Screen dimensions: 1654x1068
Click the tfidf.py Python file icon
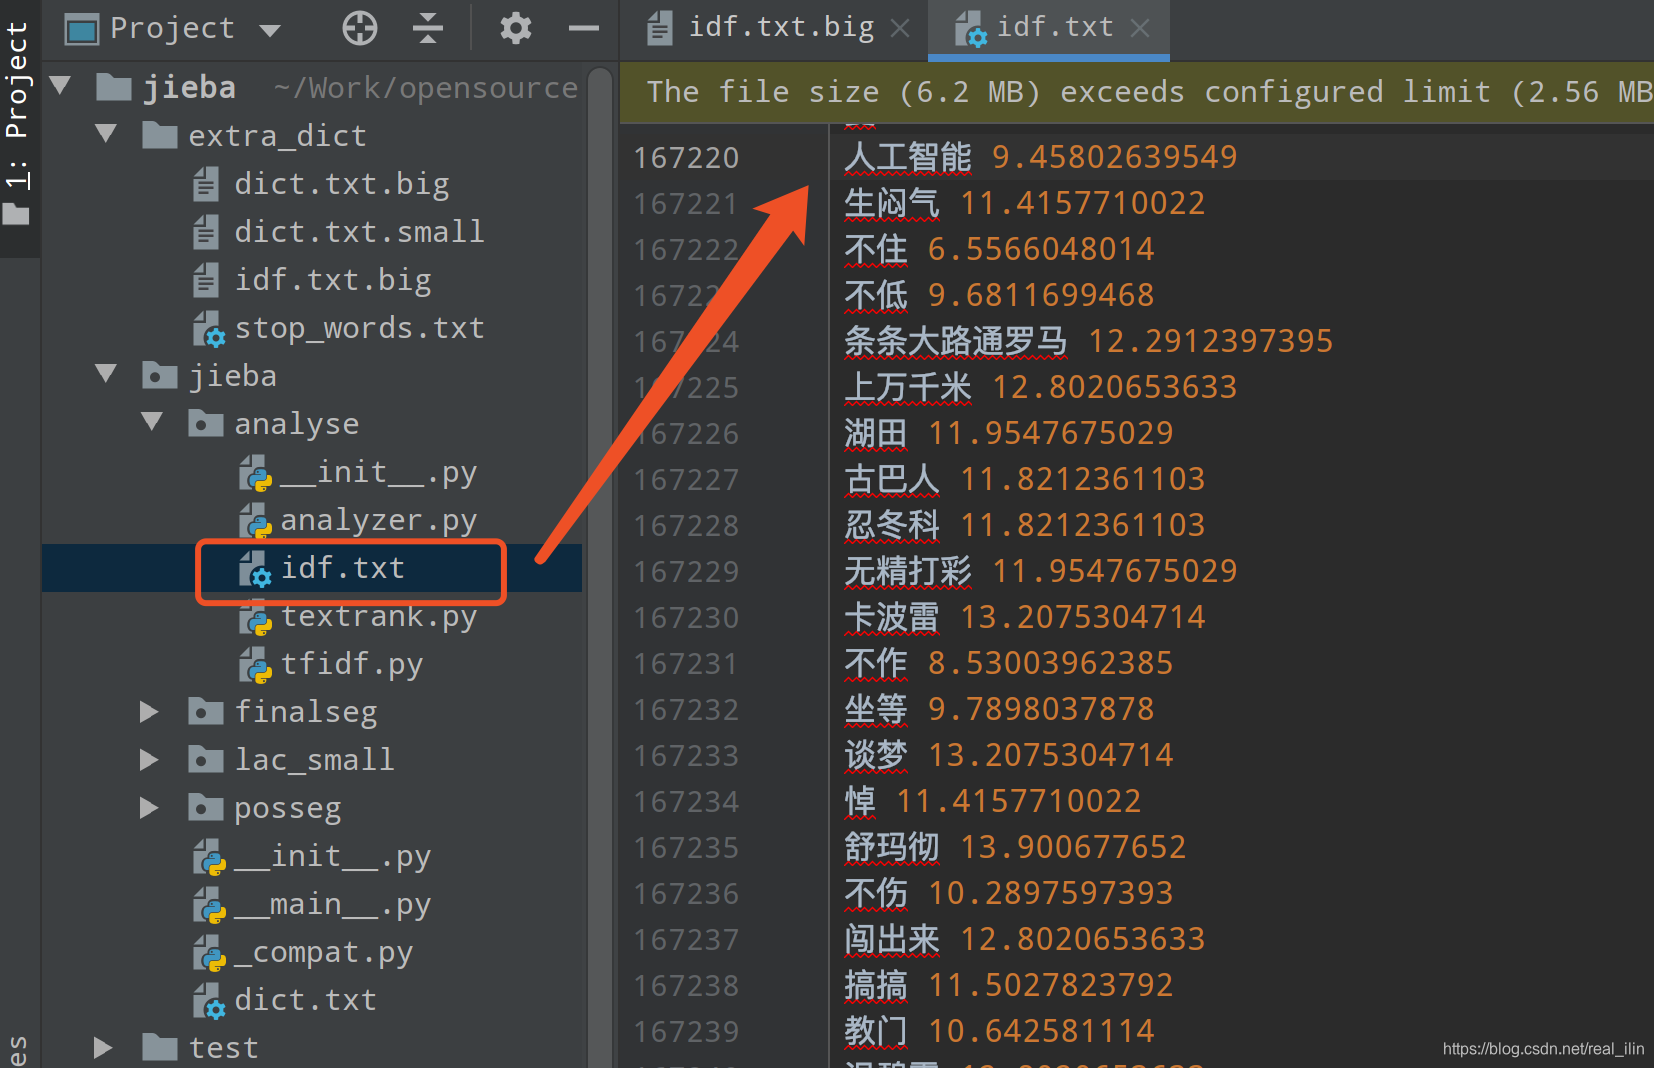tap(256, 665)
